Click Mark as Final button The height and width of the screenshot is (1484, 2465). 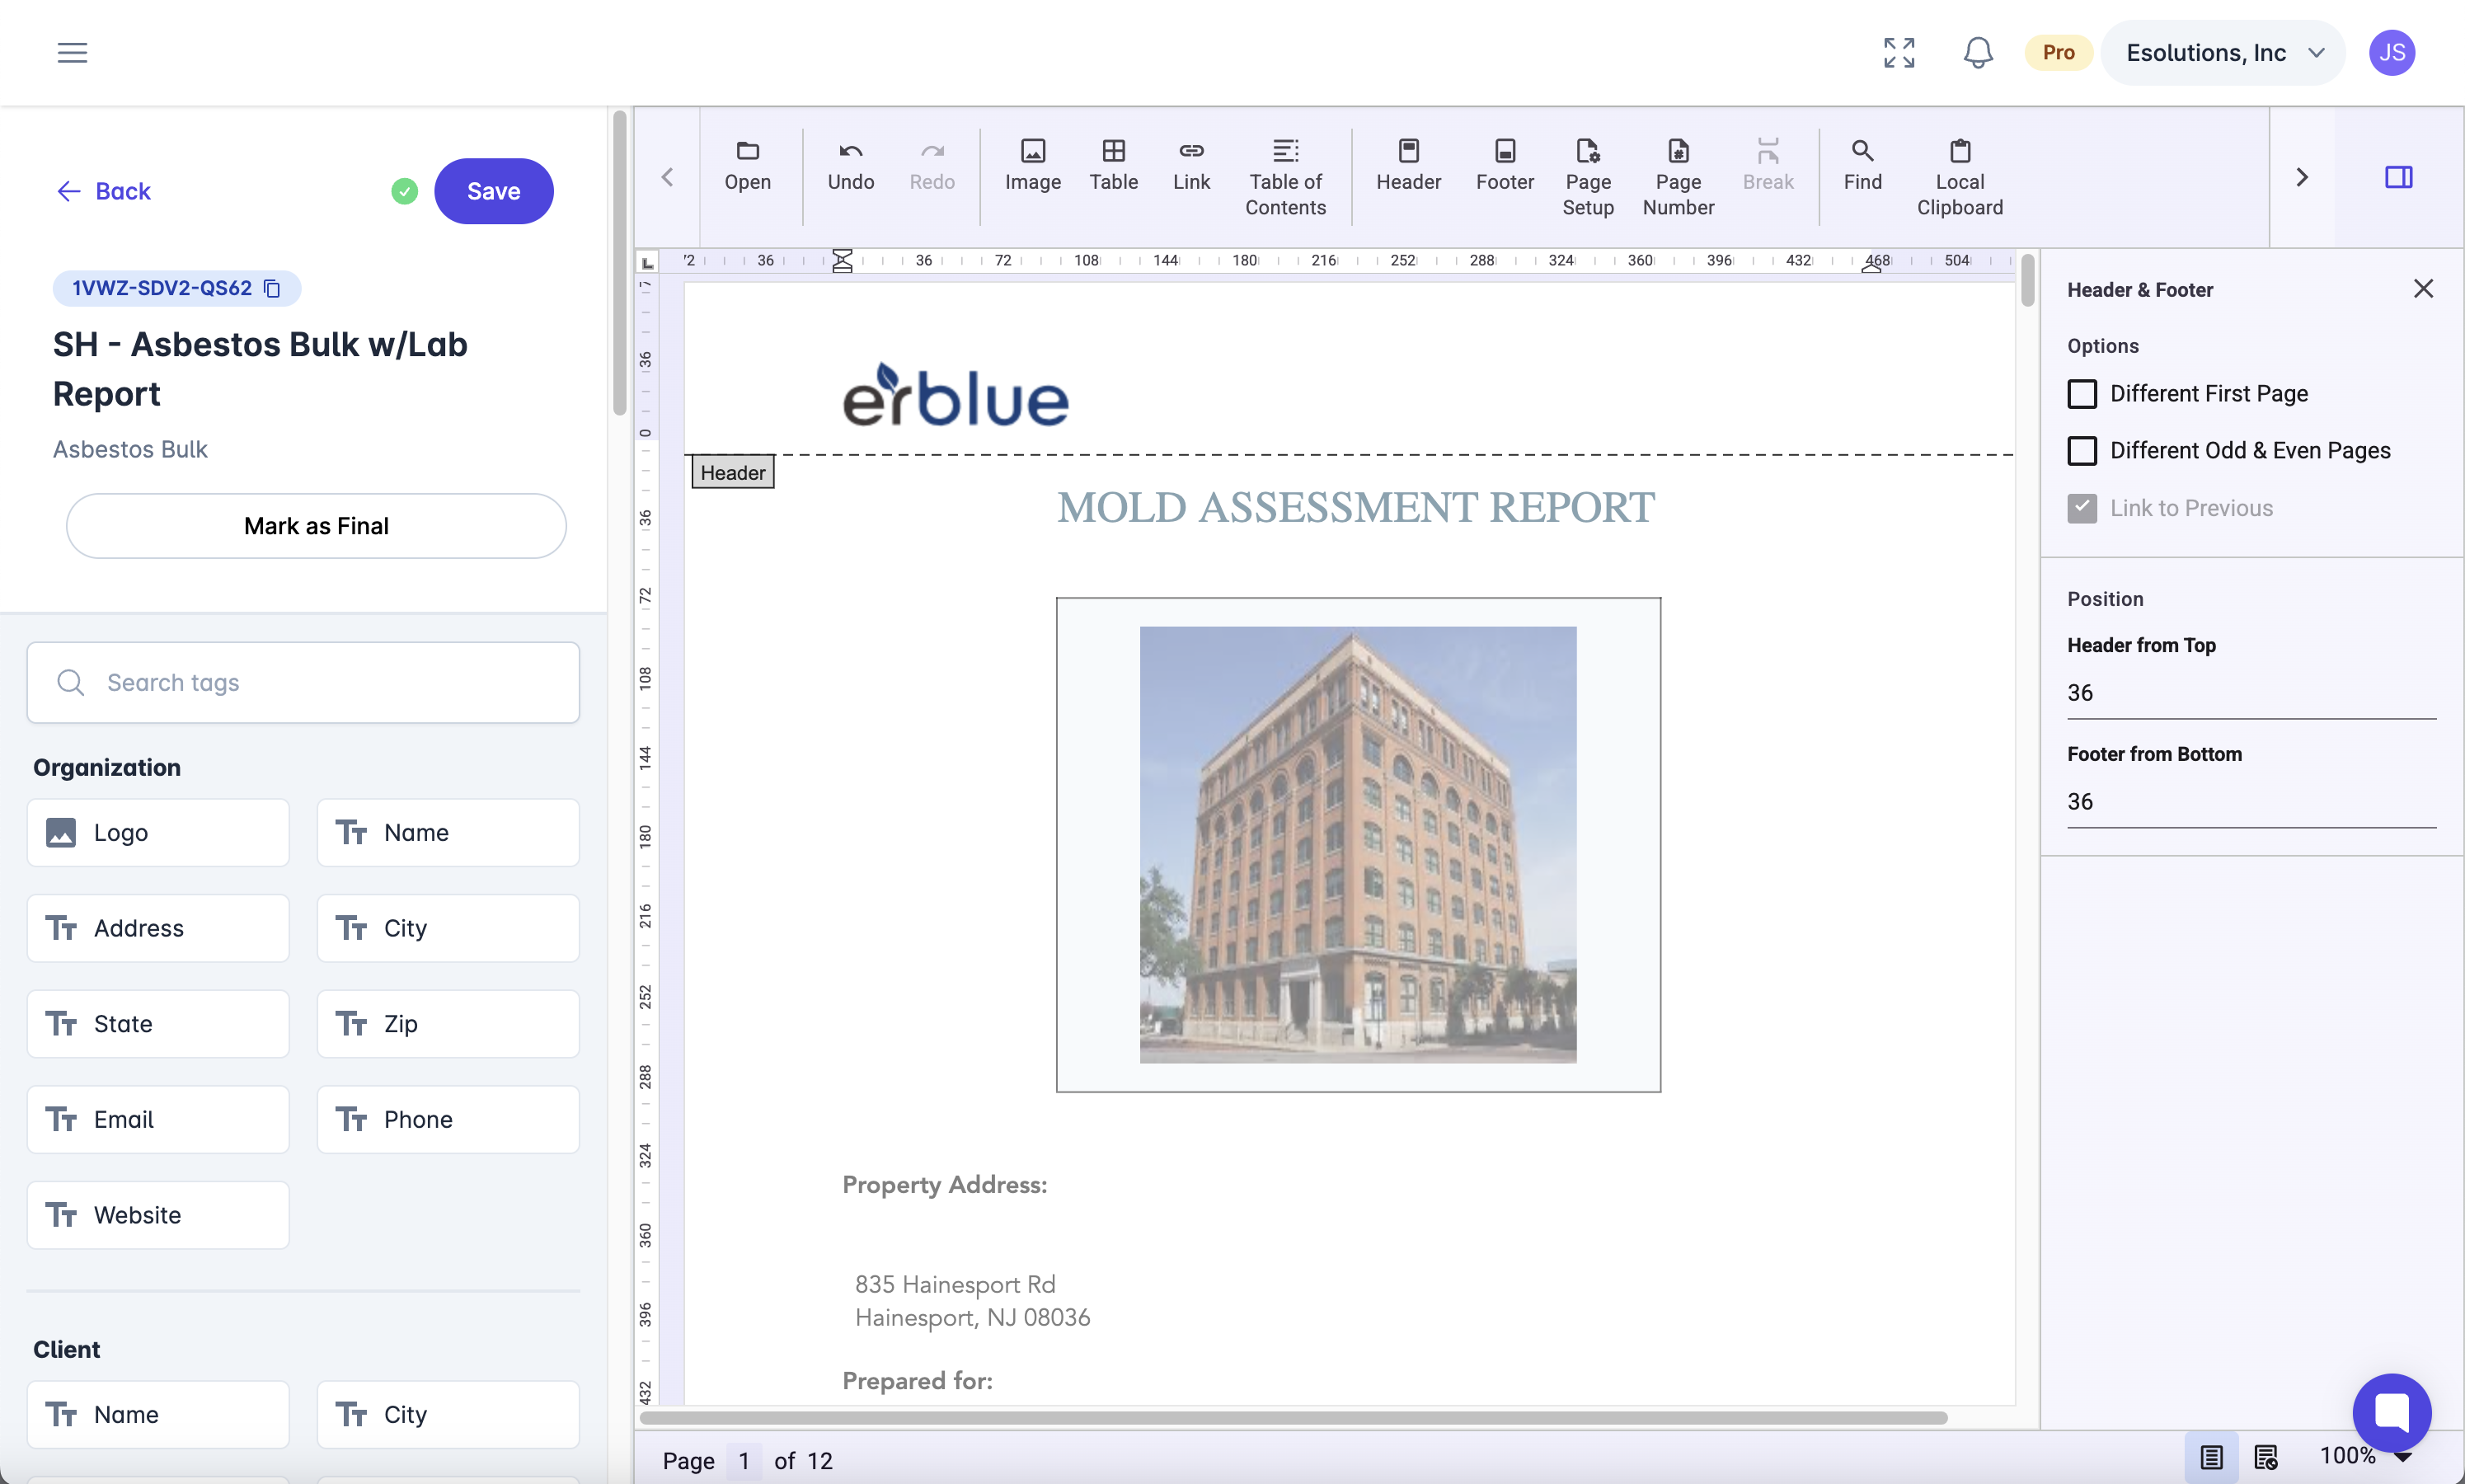point(316,526)
